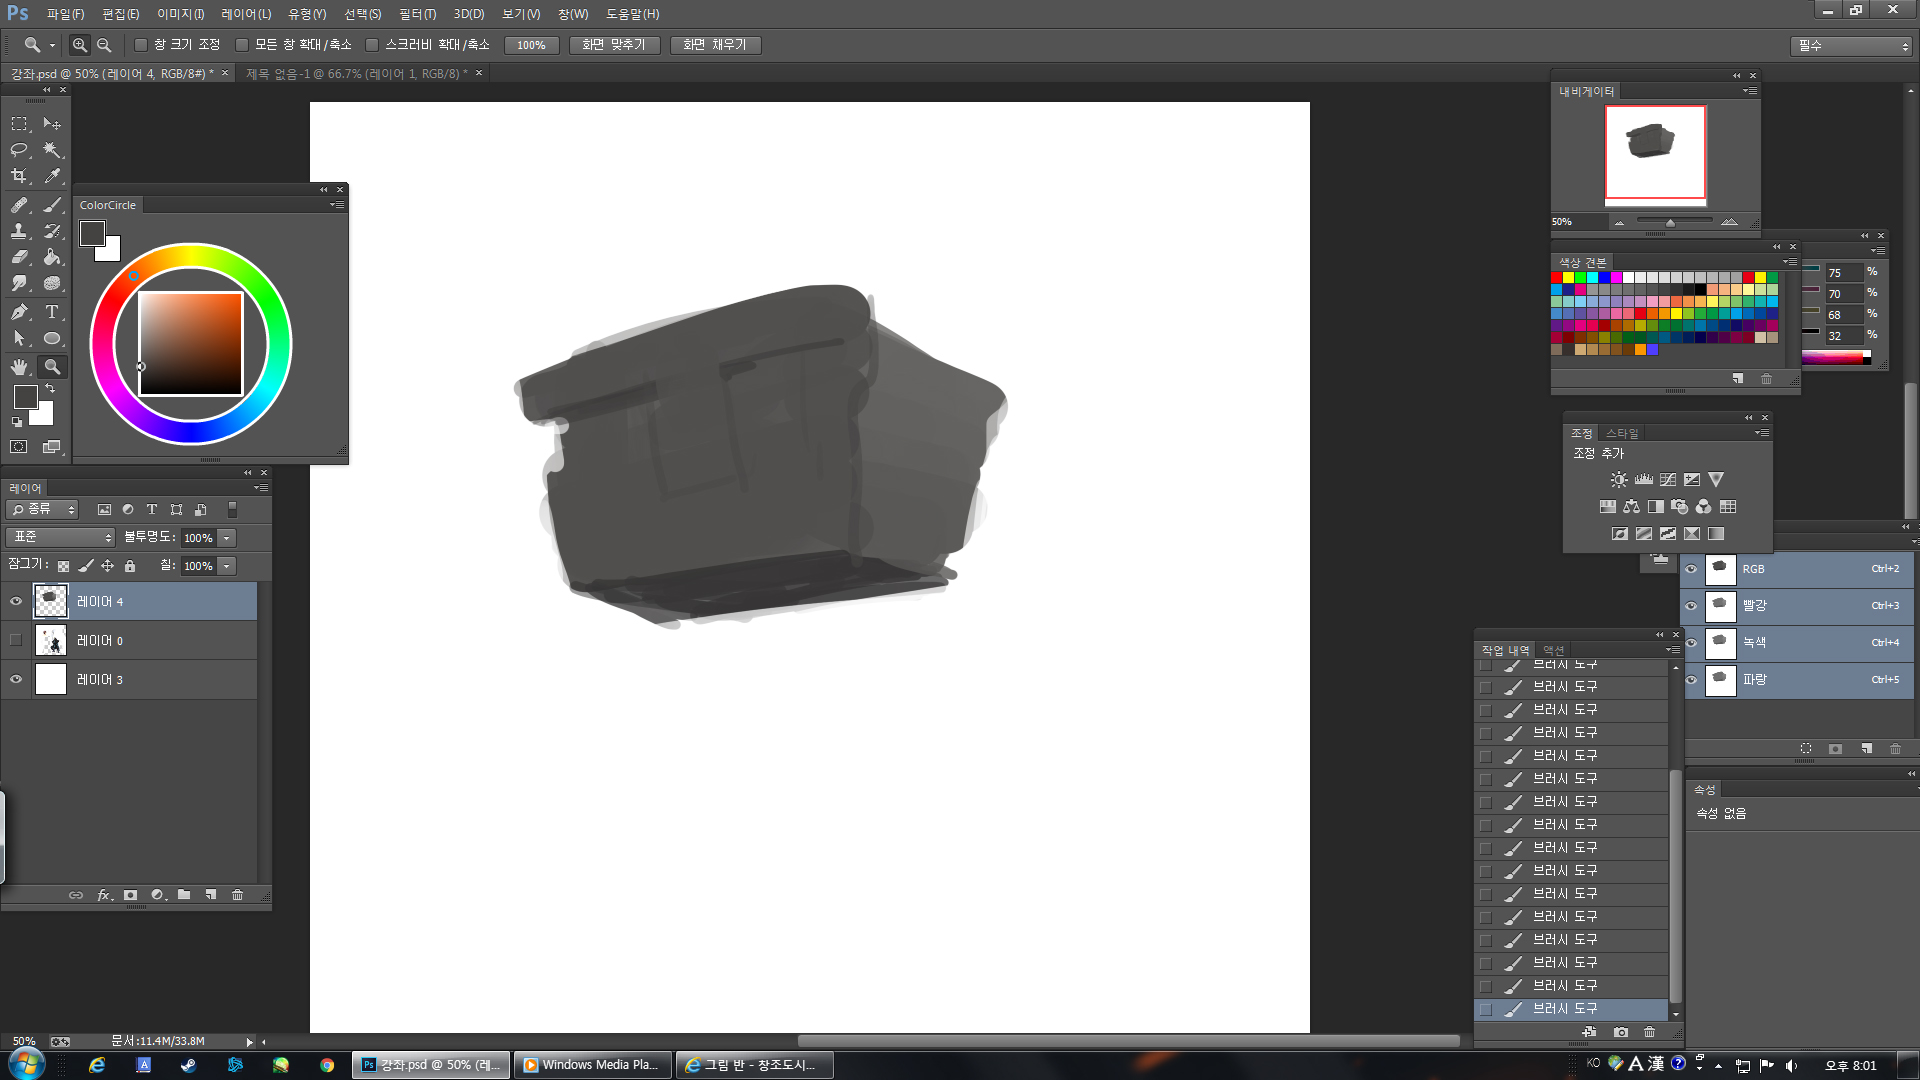Select the Healing Brush bandage tool
This screenshot has width=1920, height=1080.
(19, 205)
